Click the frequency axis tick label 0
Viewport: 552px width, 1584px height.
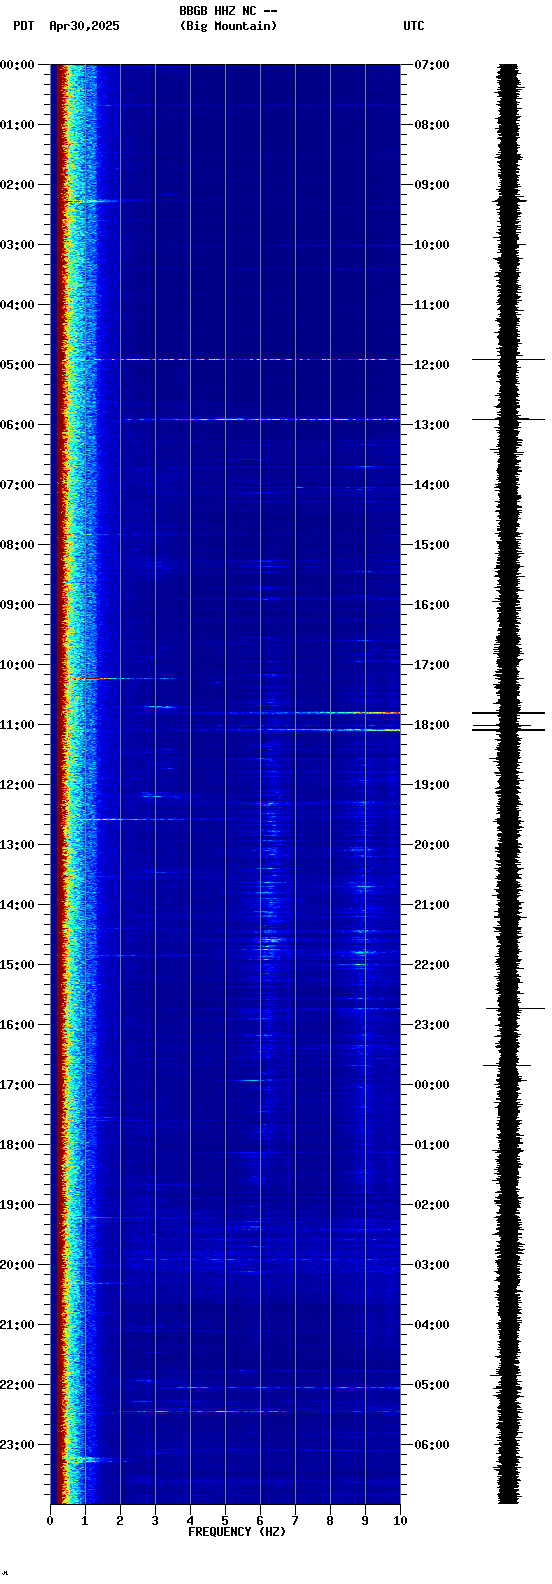tap(50, 1521)
